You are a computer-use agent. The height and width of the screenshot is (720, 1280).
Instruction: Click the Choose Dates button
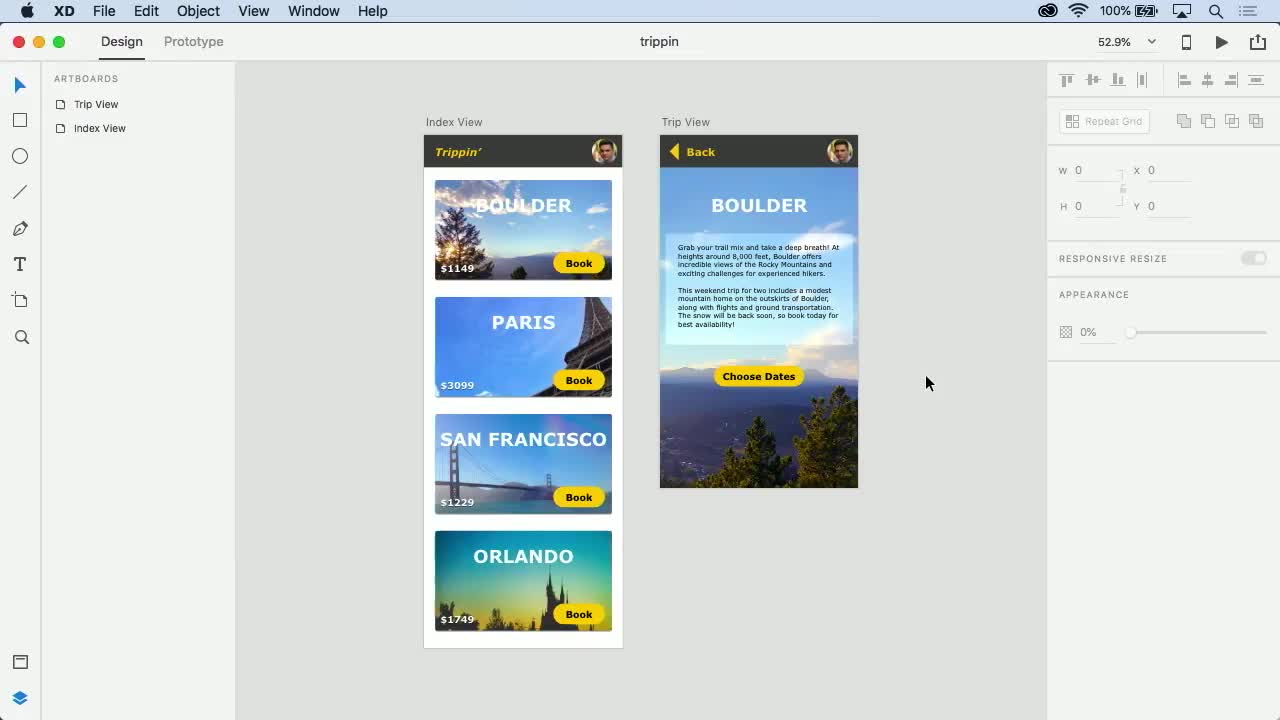click(x=758, y=377)
